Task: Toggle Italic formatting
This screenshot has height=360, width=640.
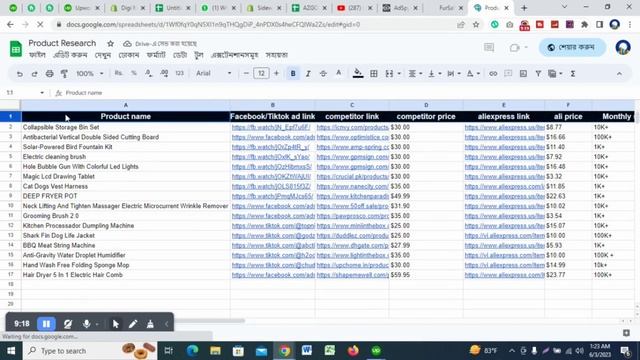Action: [x=308, y=73]
